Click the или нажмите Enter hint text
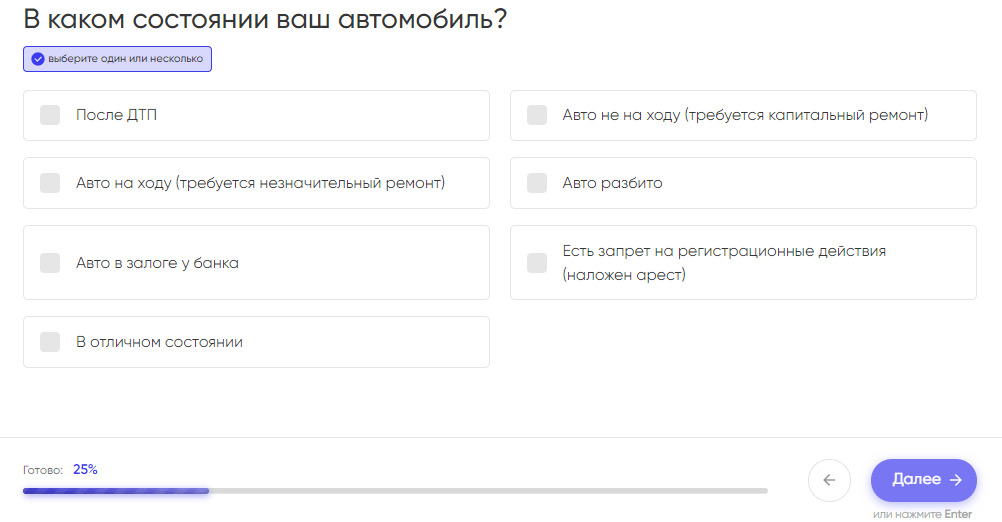This screenshot has height=522, width=1002. (x=921, y=514)
